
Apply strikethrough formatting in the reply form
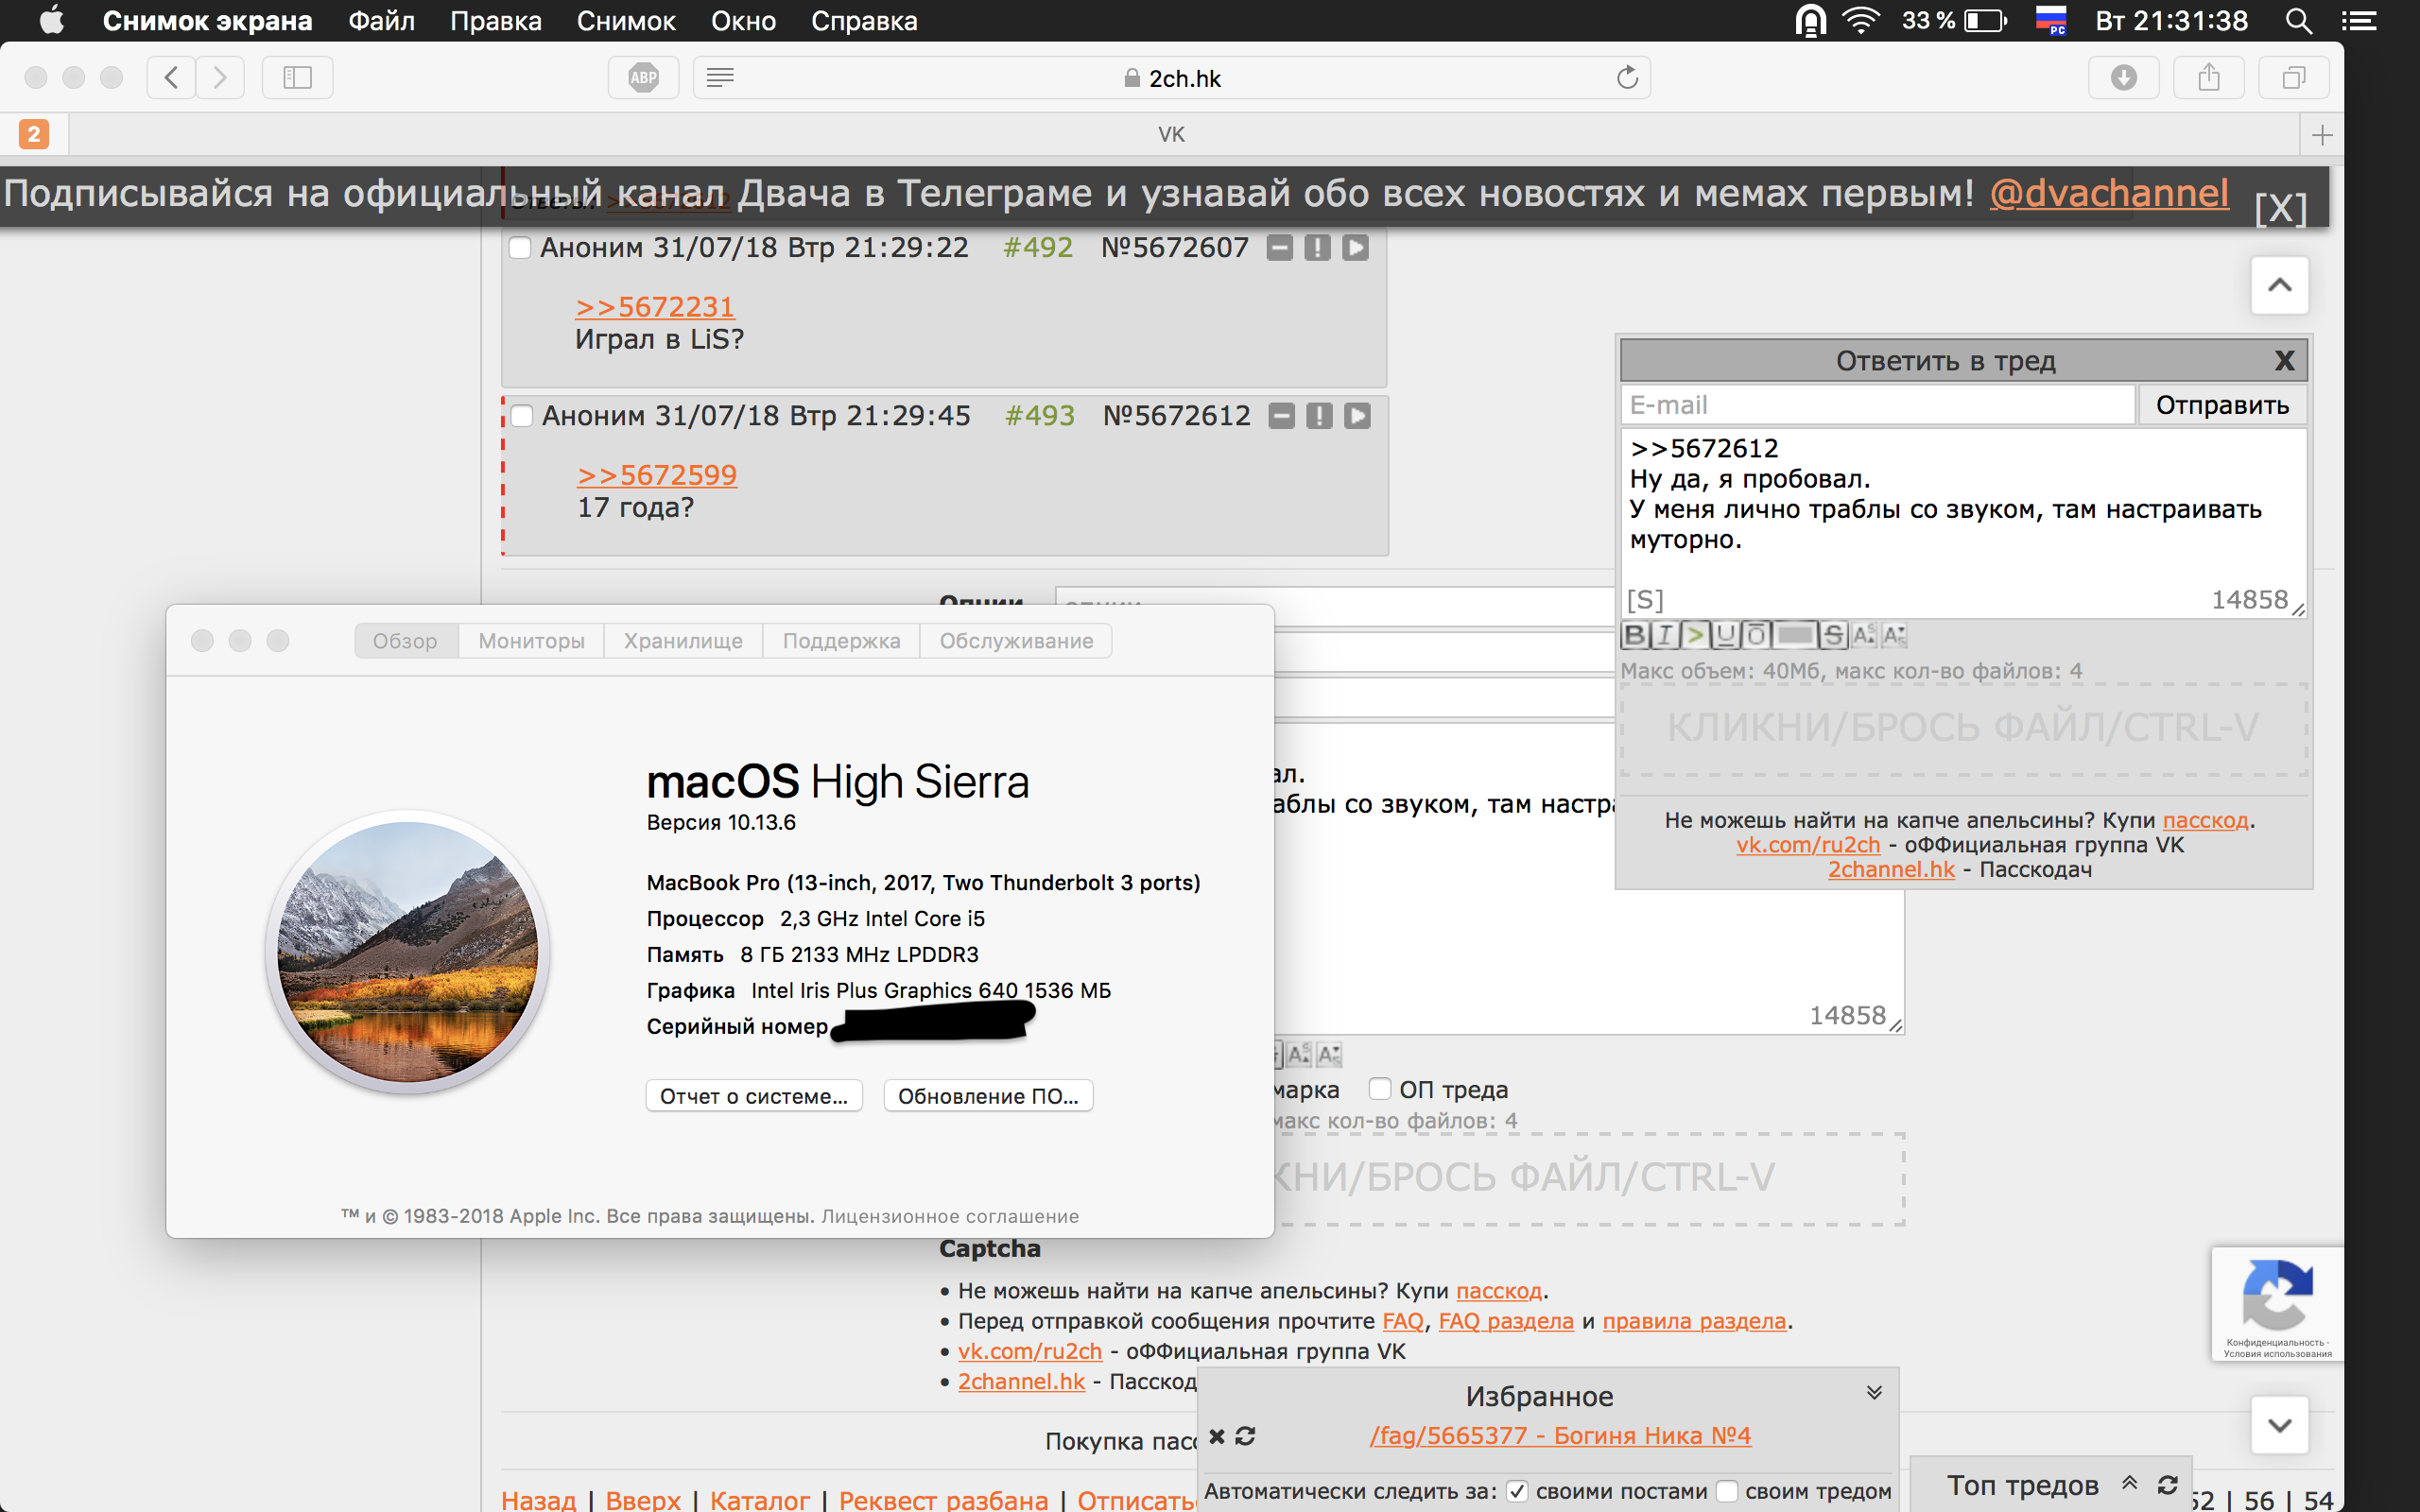pyautogui.click(x=1832, y=635)
